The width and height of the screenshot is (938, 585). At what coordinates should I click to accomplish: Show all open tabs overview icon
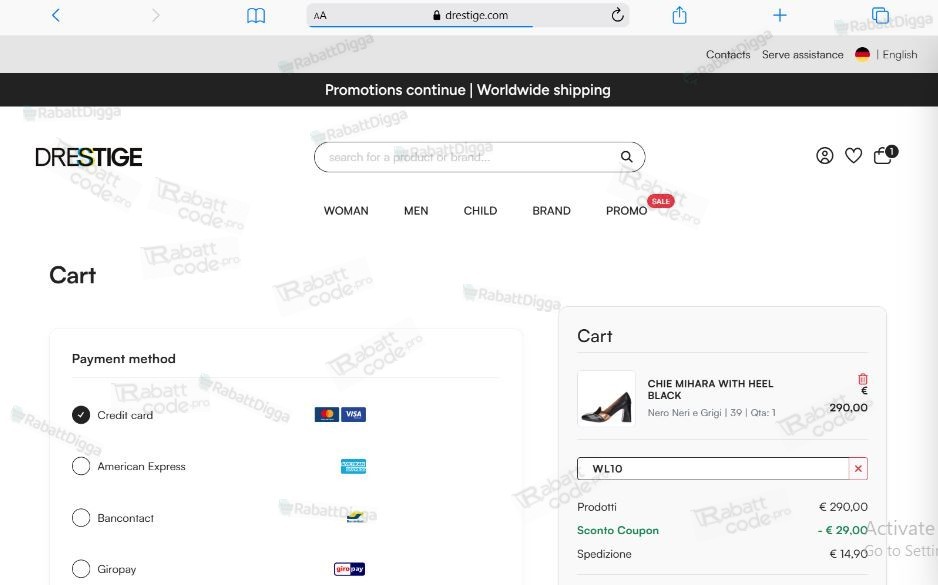coord(880,15)
